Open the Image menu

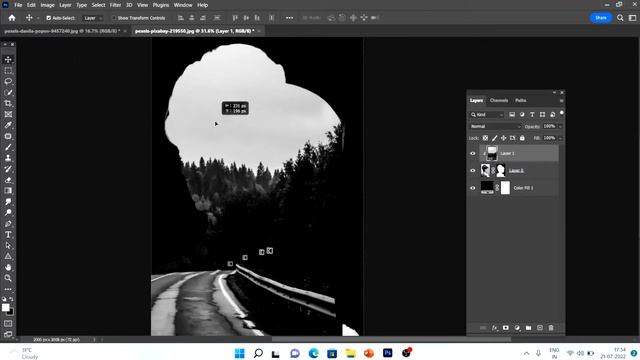(x=47, y=5)
